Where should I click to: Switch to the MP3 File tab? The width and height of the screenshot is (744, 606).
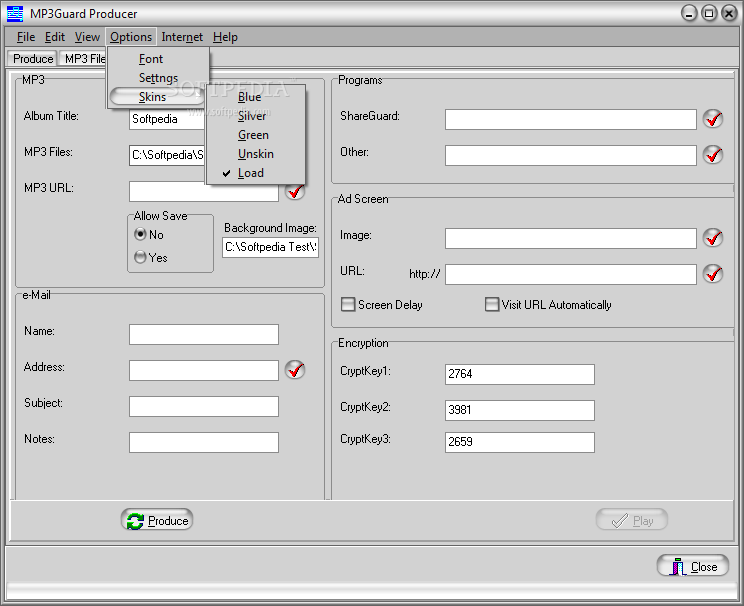pos(84,58)
